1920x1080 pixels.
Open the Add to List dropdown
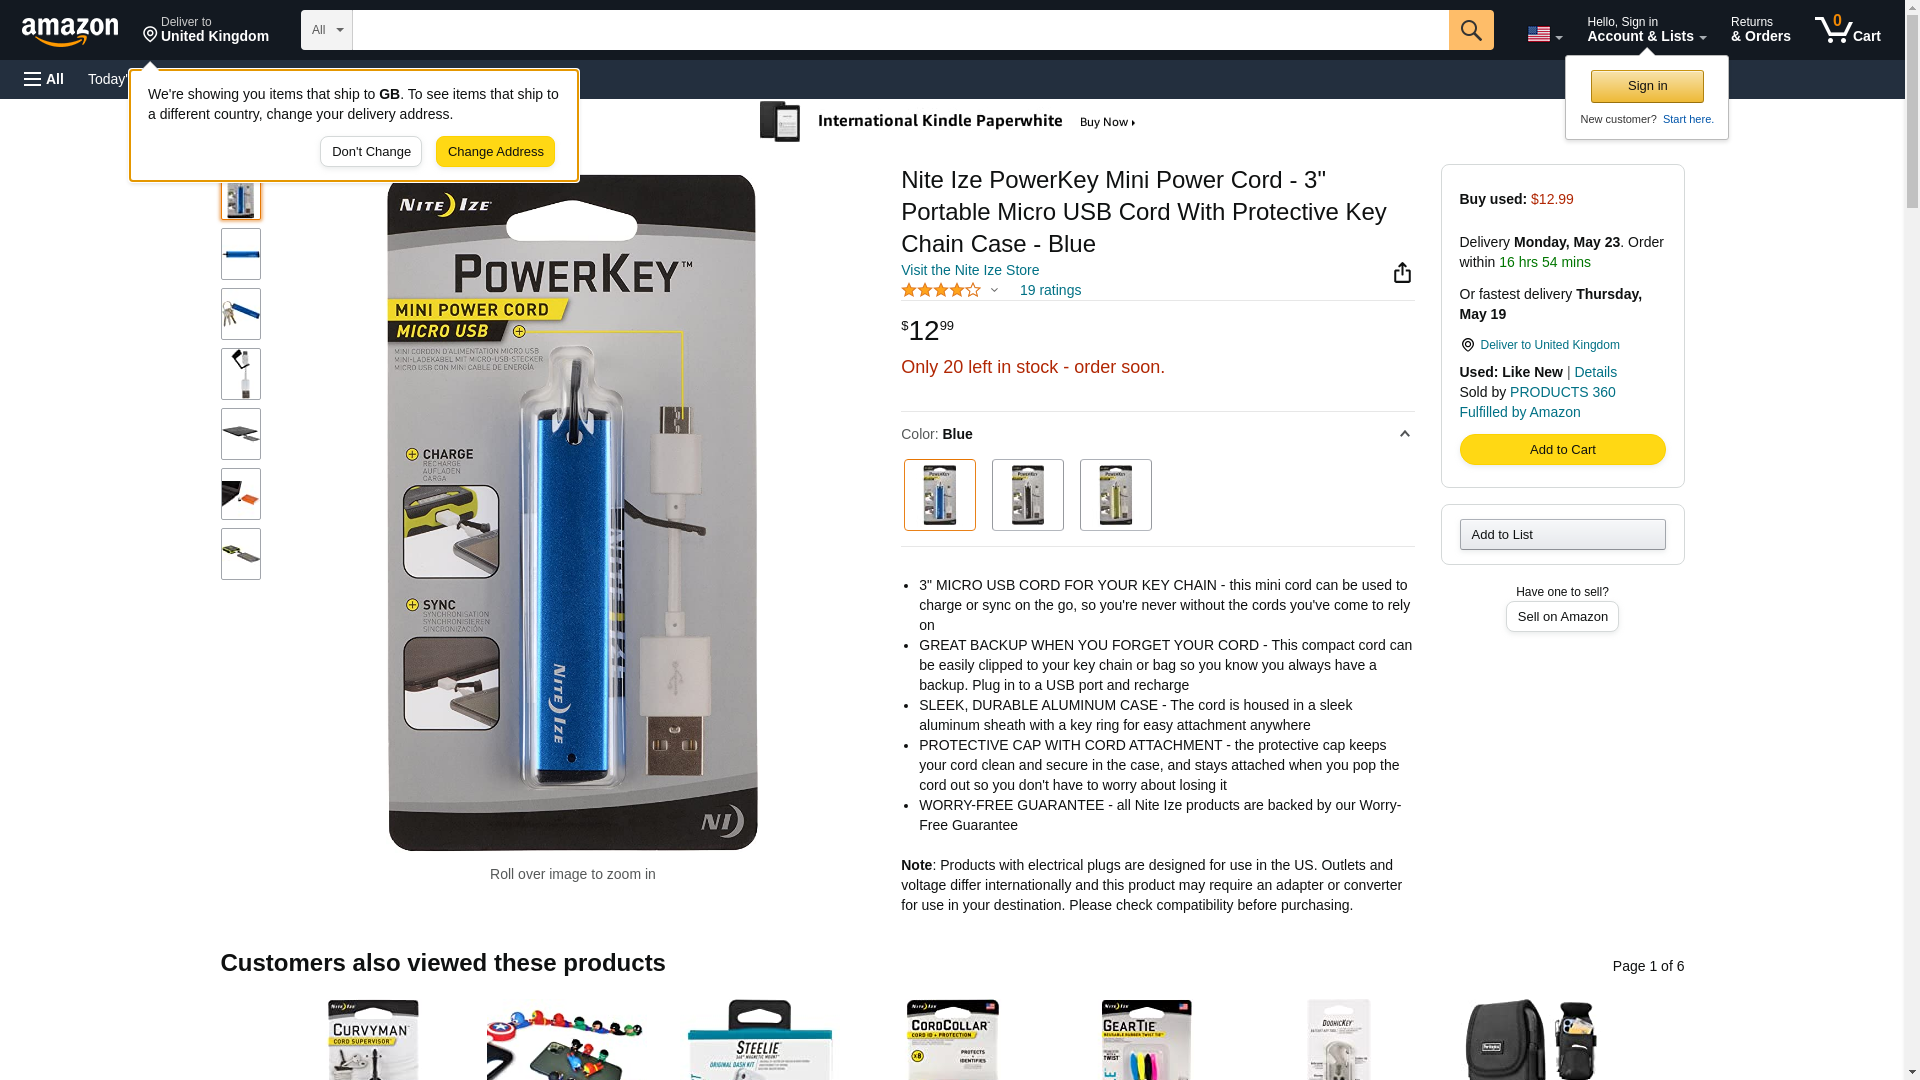1562,535
